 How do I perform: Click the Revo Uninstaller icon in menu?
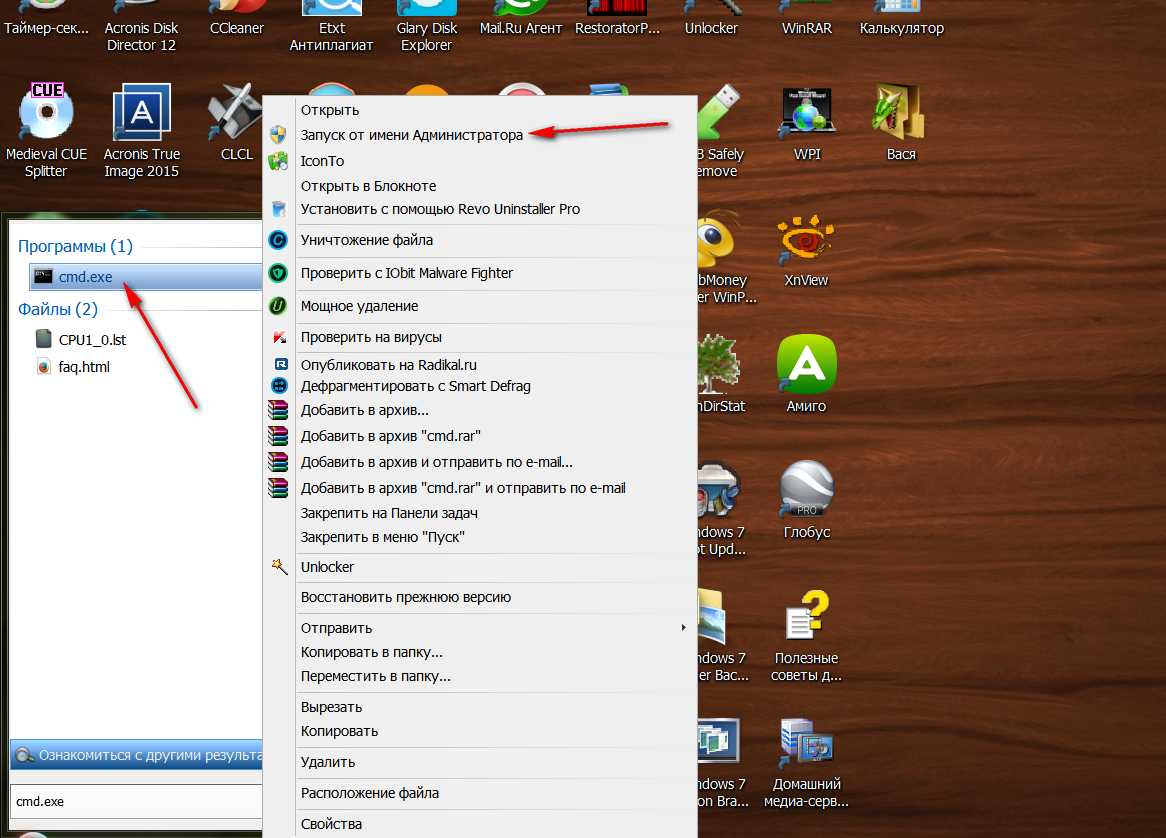278,209
